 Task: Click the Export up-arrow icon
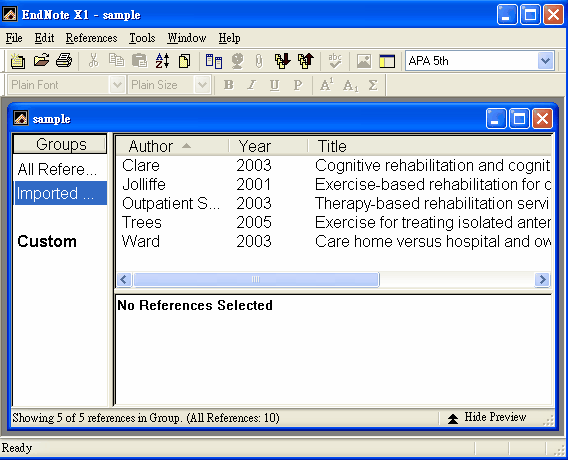(x=305, y=61)
